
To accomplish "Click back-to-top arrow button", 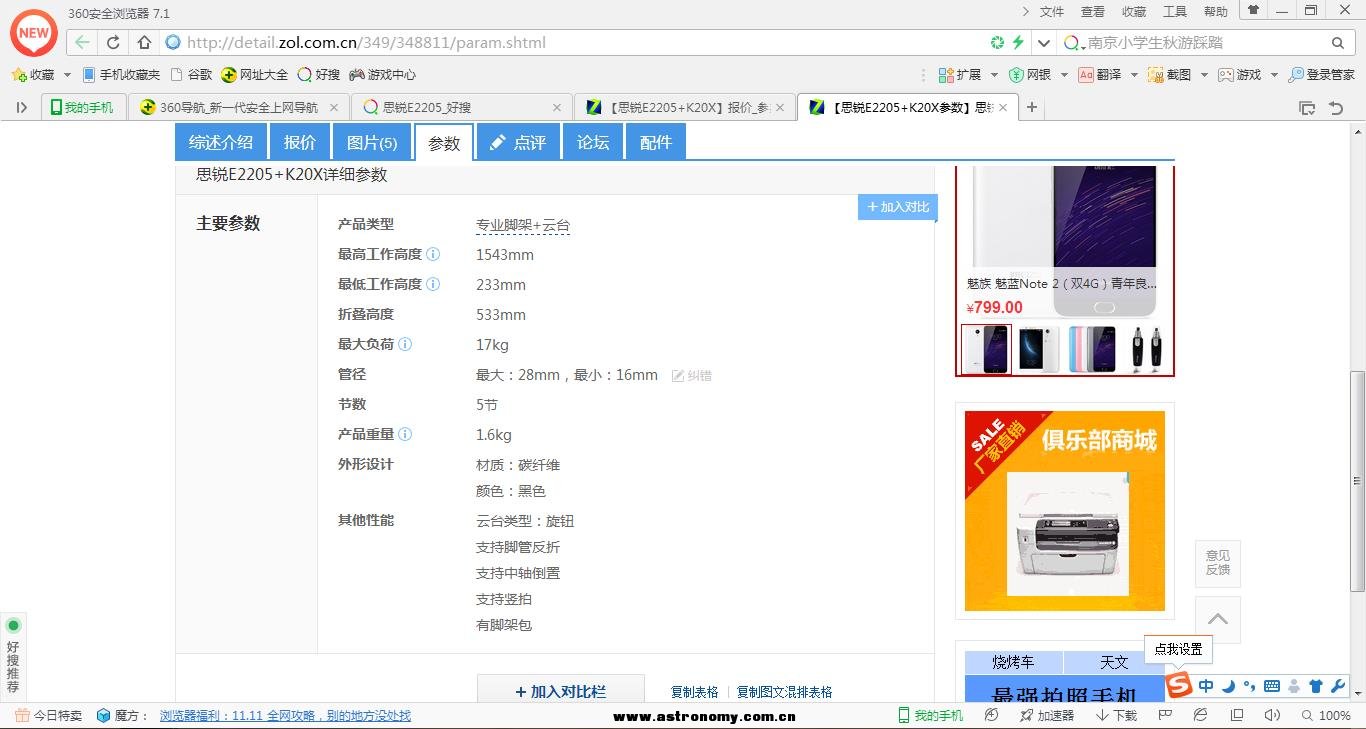I will tap(1218, 620).
